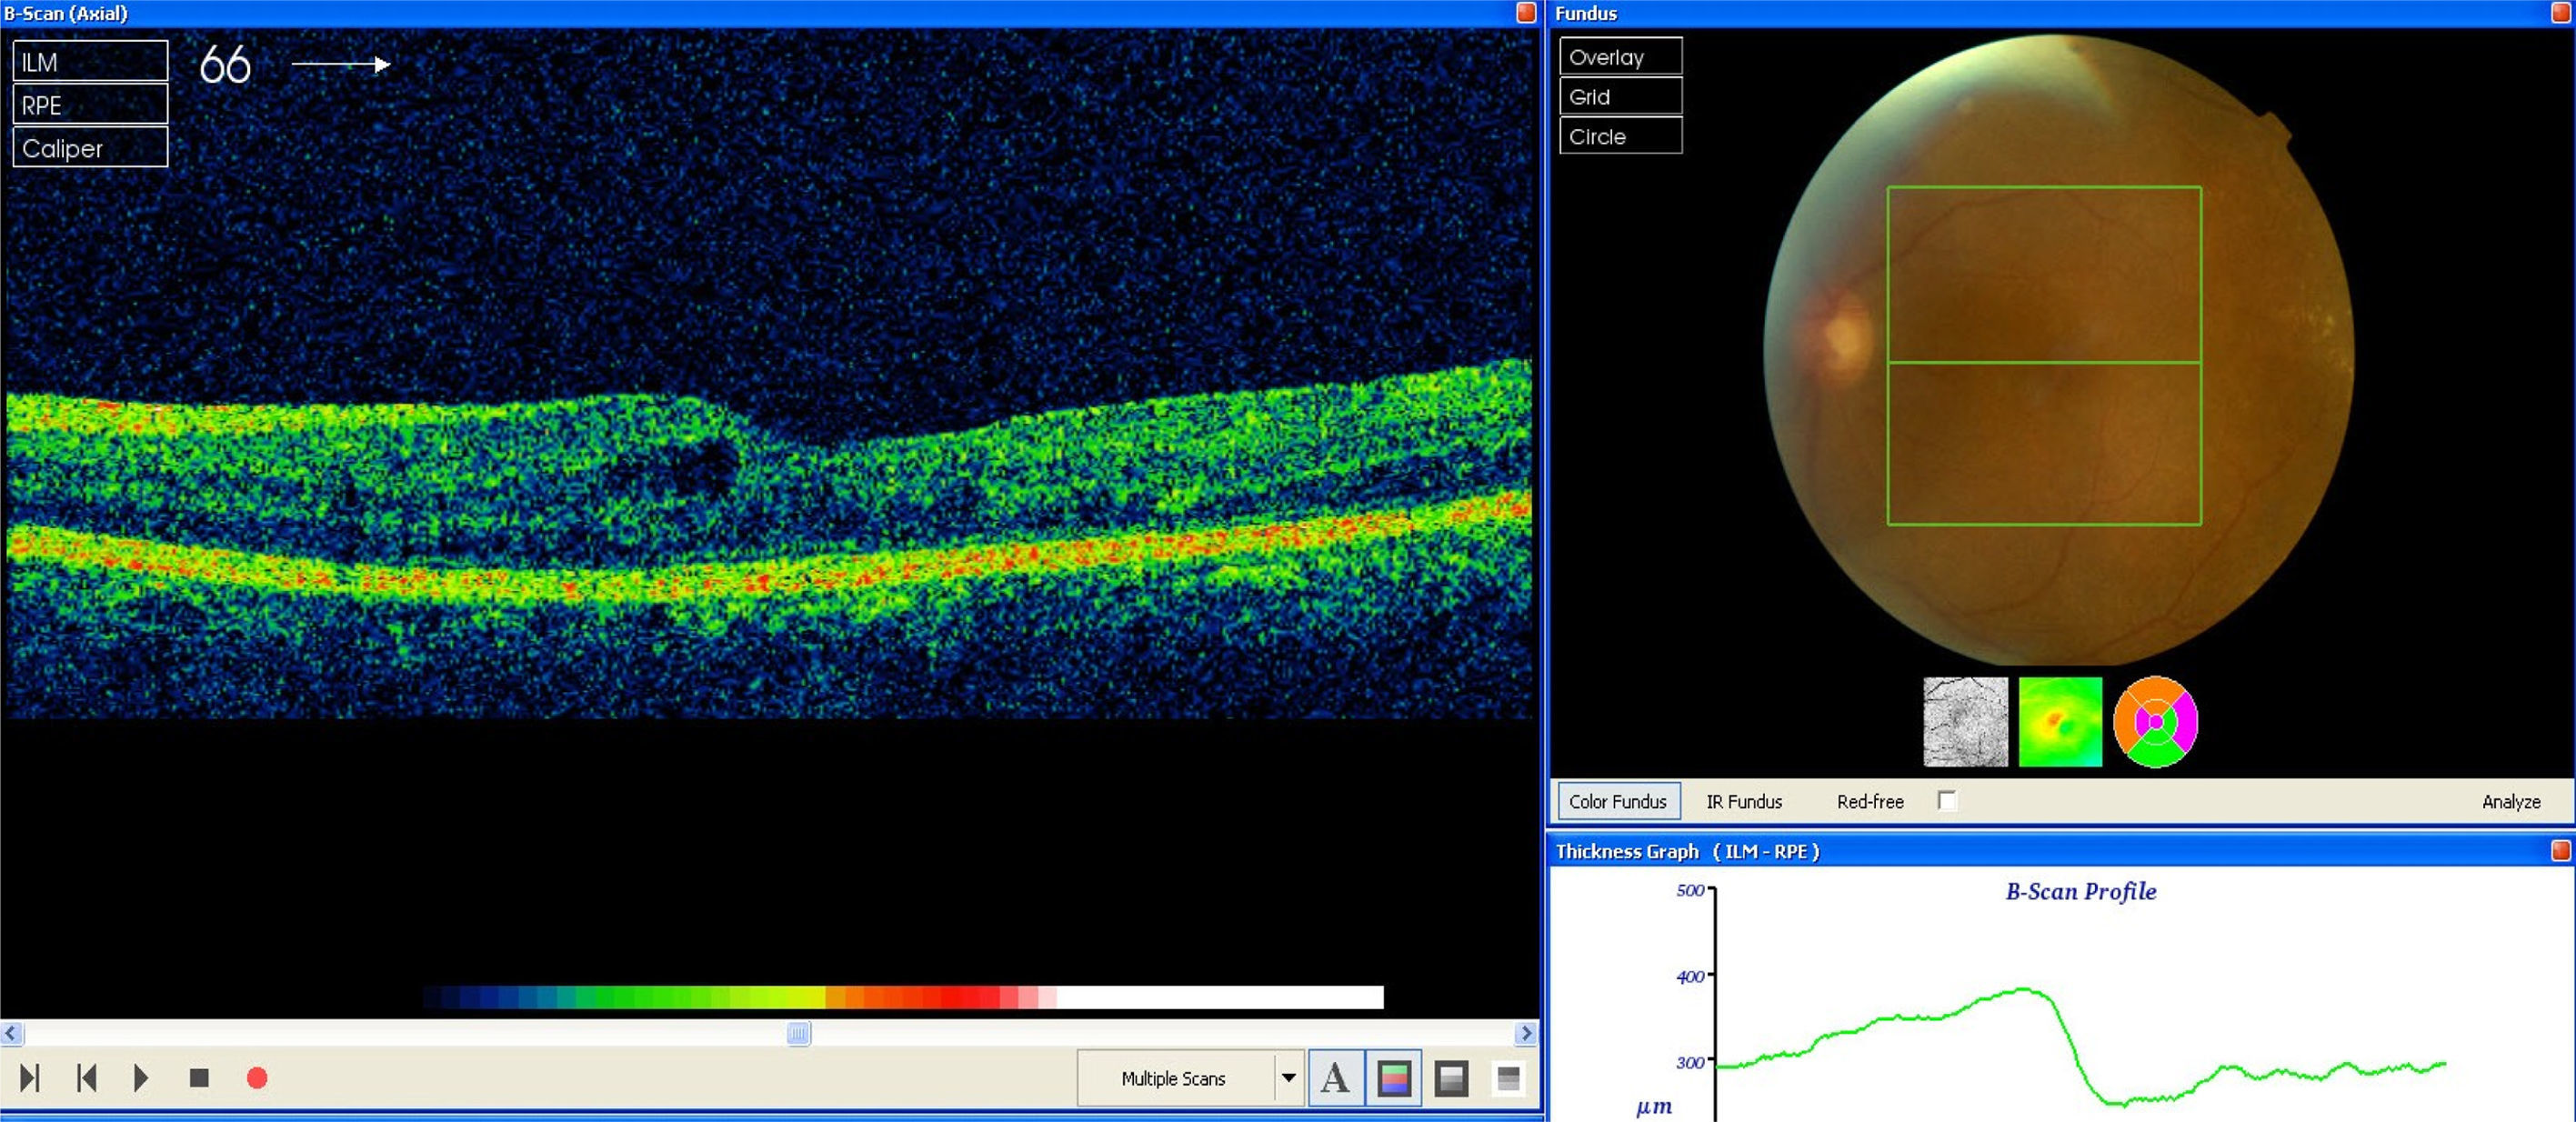2576x1122 pixels.
Task: Toggle the RPE layer overlay
Action: (90, 105)
